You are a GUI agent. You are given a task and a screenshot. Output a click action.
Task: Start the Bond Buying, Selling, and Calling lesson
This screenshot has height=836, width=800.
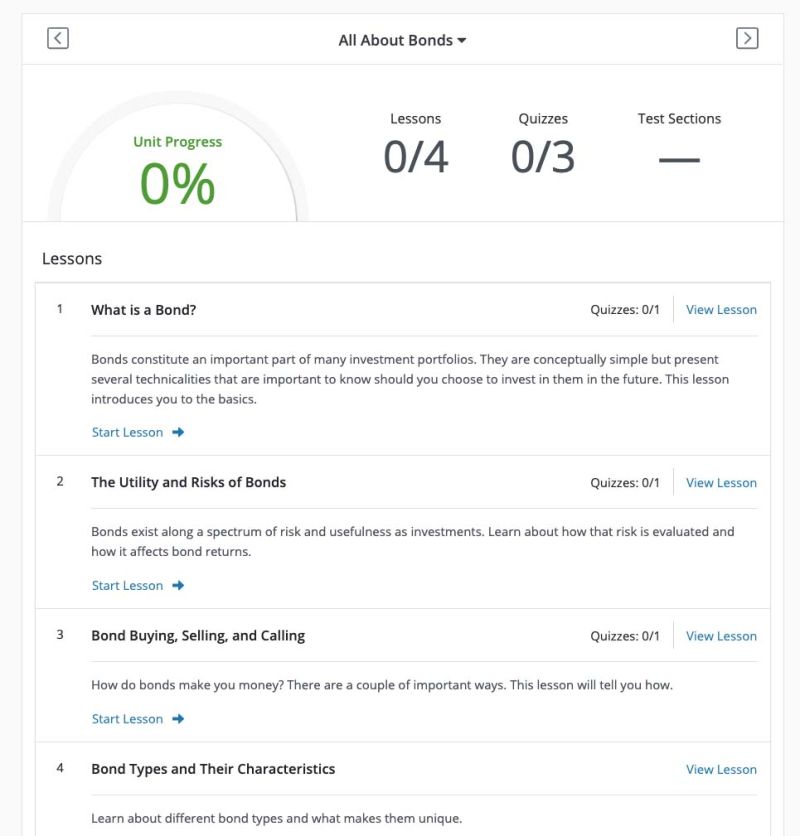(127, 719)
